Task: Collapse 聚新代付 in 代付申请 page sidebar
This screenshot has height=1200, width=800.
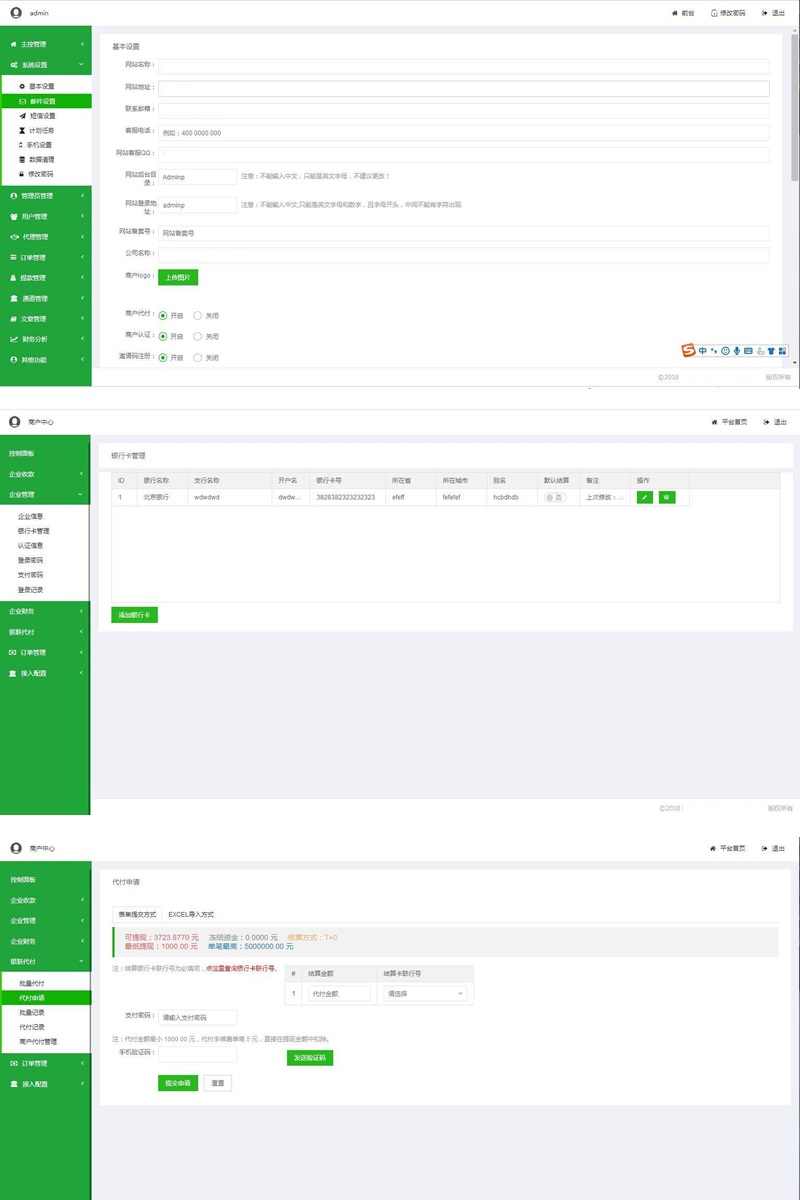Action: tap(46, 962)
